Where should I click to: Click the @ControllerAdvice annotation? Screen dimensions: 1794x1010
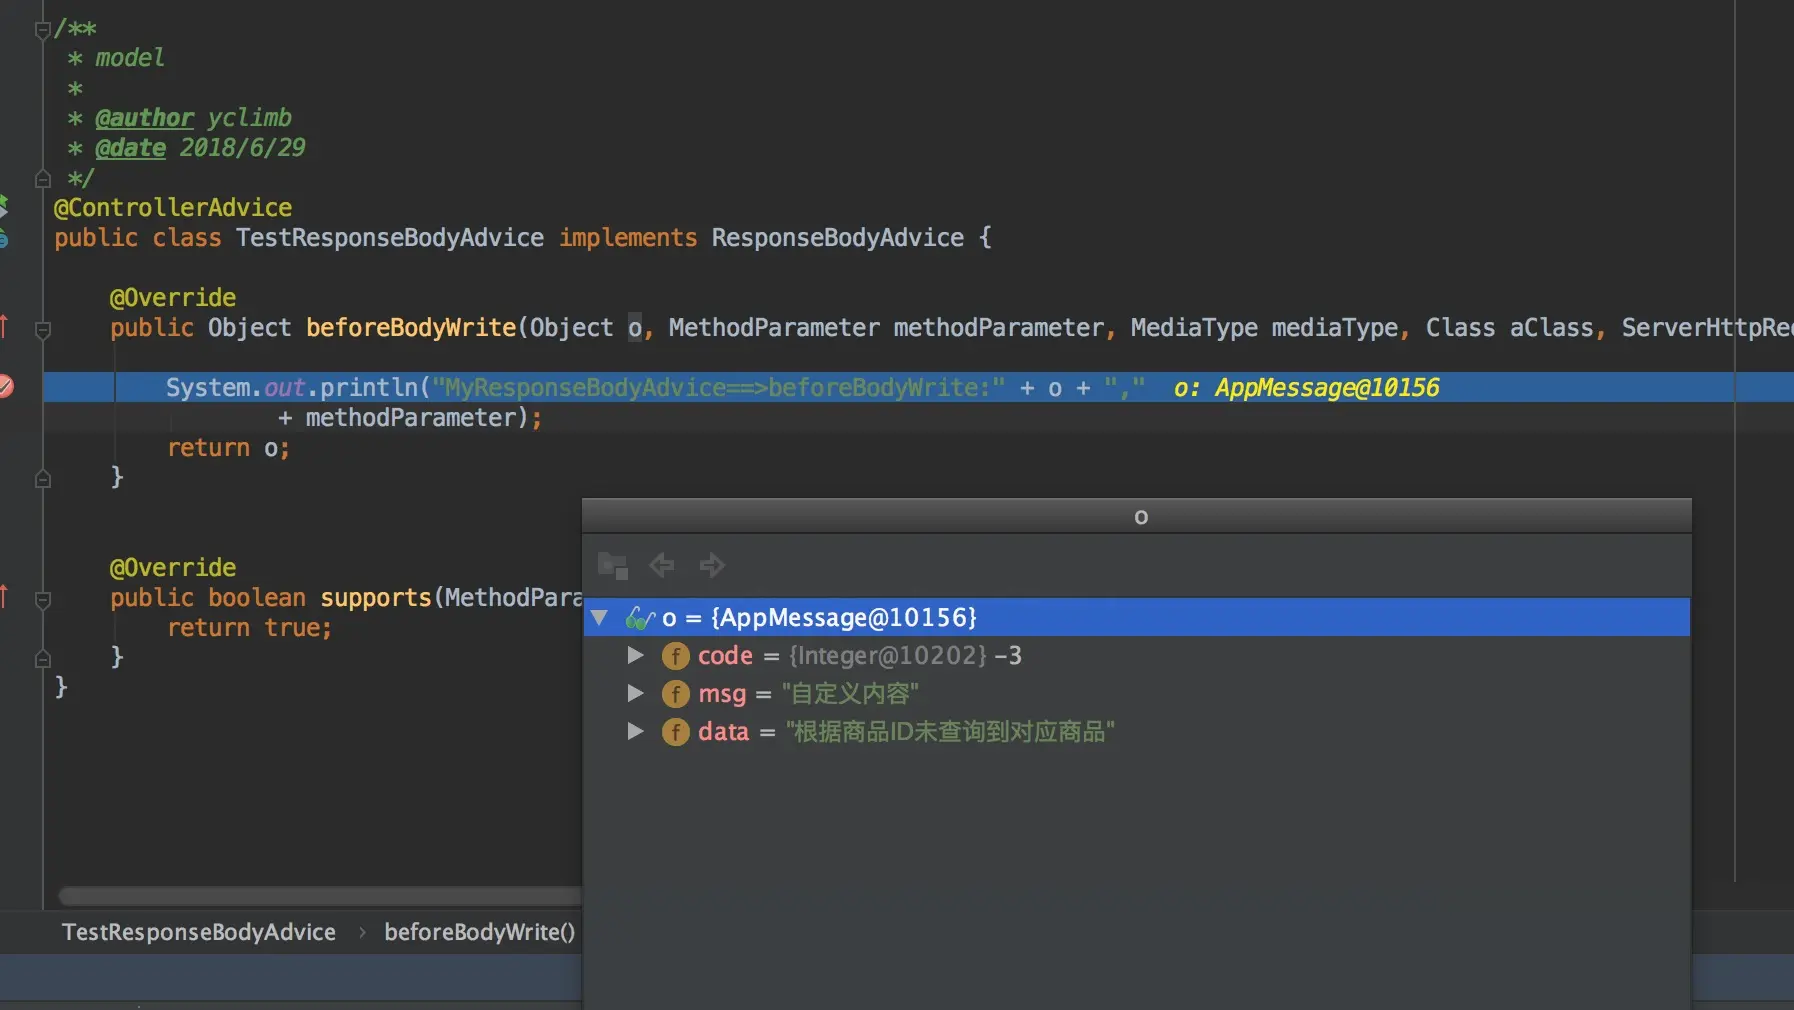[x=173, y=208]
